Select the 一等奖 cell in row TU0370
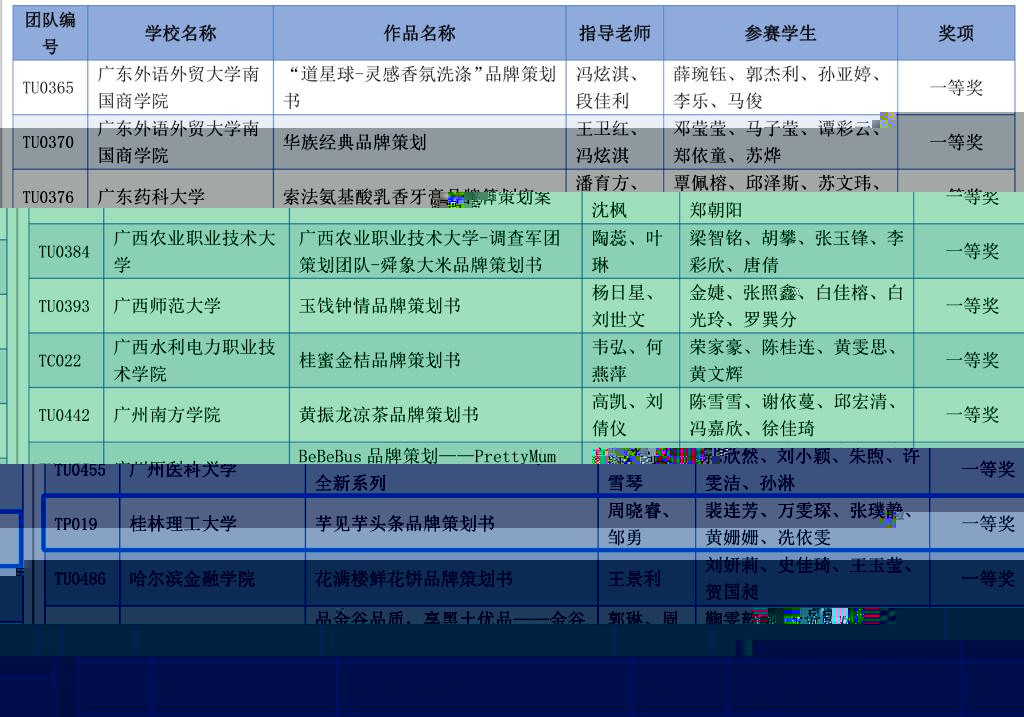The height and width of the screenshot is (717, 1024). coord(956,142)
